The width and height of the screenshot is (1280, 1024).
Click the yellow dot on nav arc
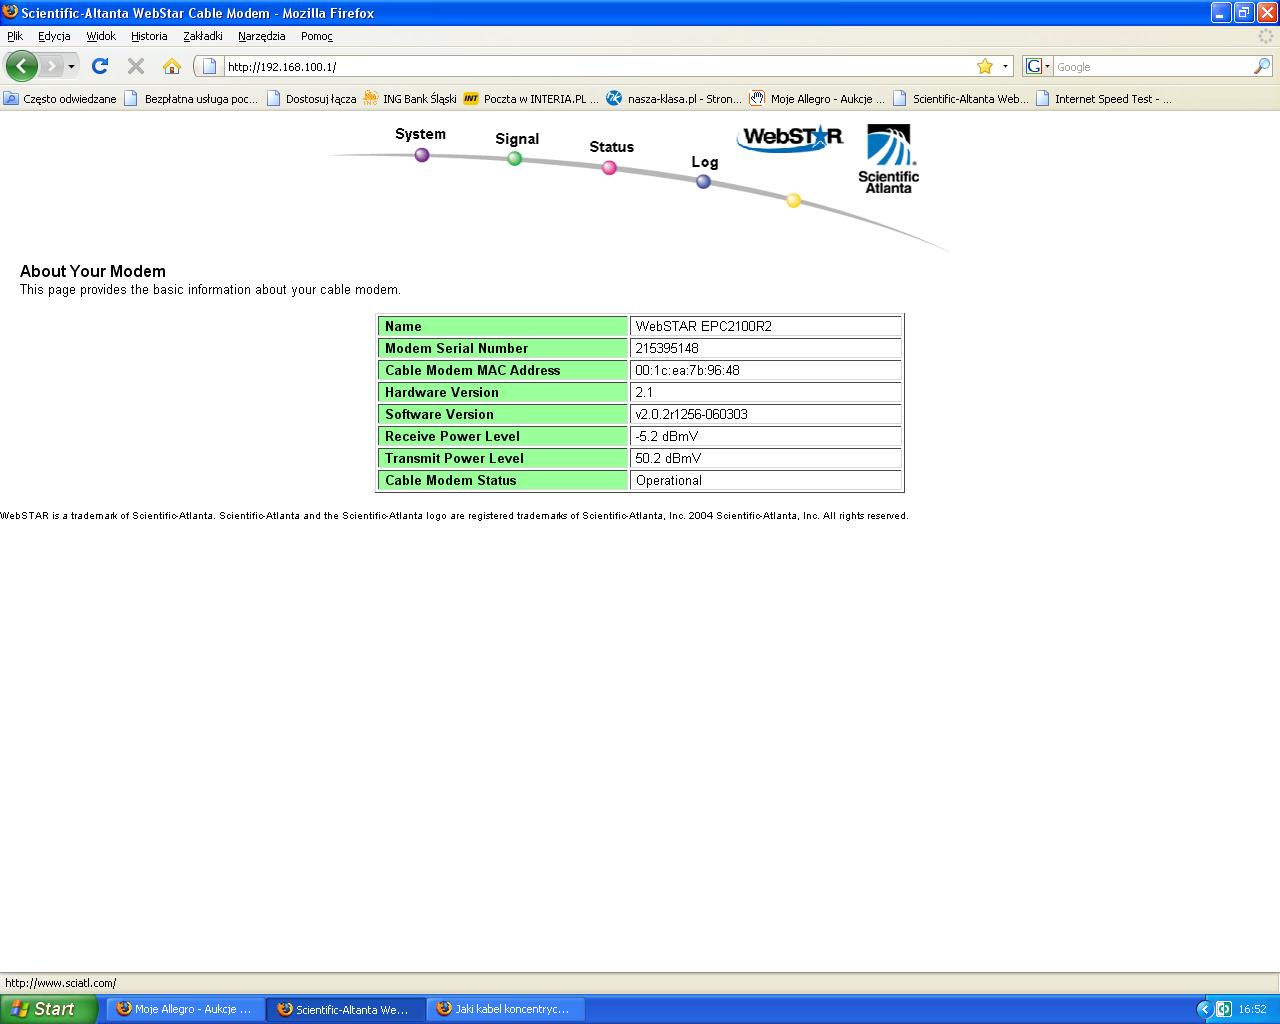pyautogui.click(x=793, y=200)
